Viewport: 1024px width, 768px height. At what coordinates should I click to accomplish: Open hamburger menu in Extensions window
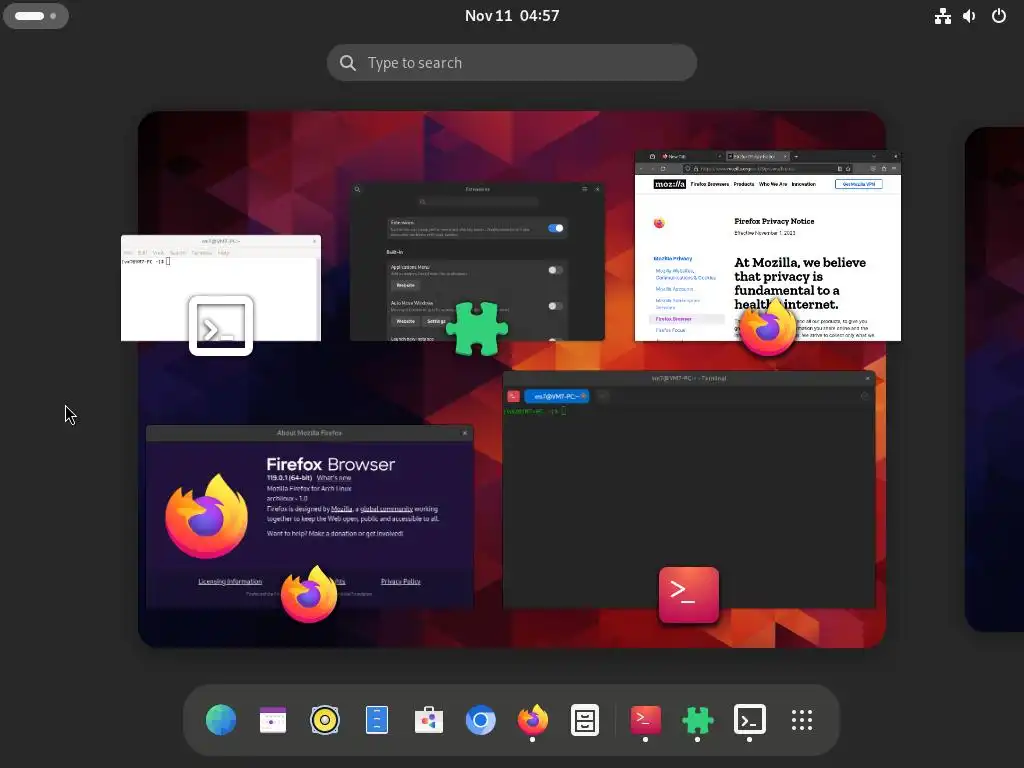point(584,189)
